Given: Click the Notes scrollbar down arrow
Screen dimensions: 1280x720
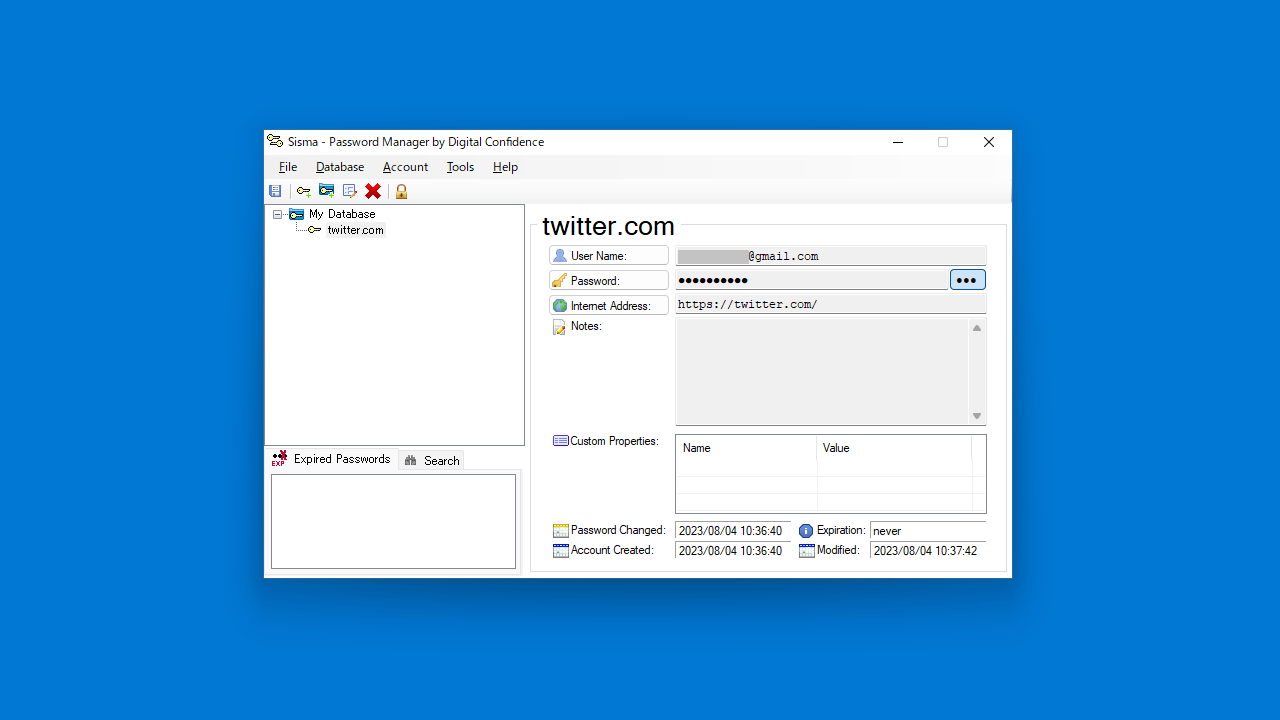Looking at the screenshot, I should coord(977,416).
